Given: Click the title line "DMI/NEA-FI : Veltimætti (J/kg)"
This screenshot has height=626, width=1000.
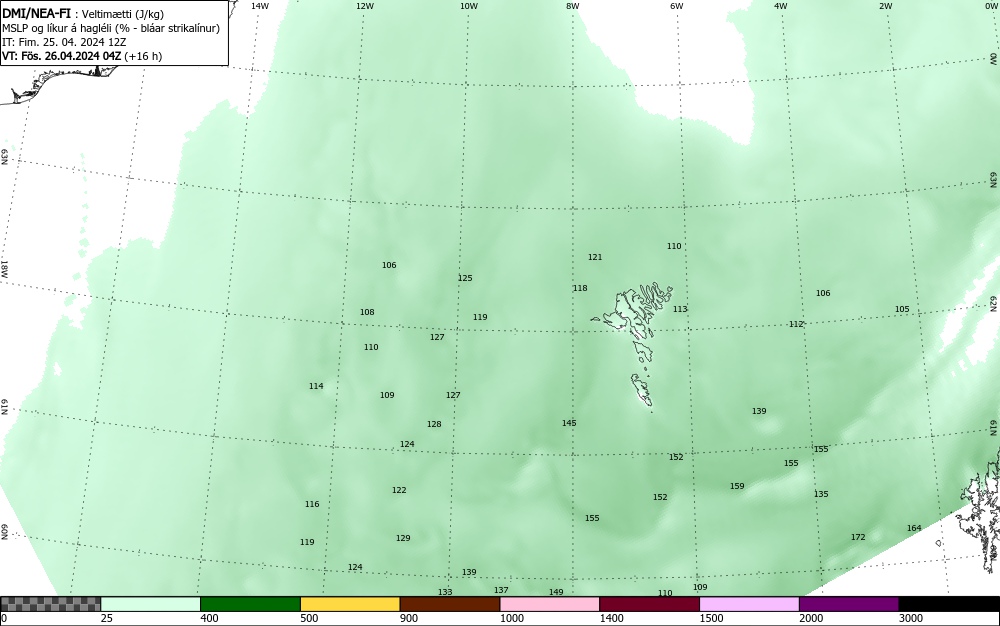Looking at the screenshot, I should point(84,13).
